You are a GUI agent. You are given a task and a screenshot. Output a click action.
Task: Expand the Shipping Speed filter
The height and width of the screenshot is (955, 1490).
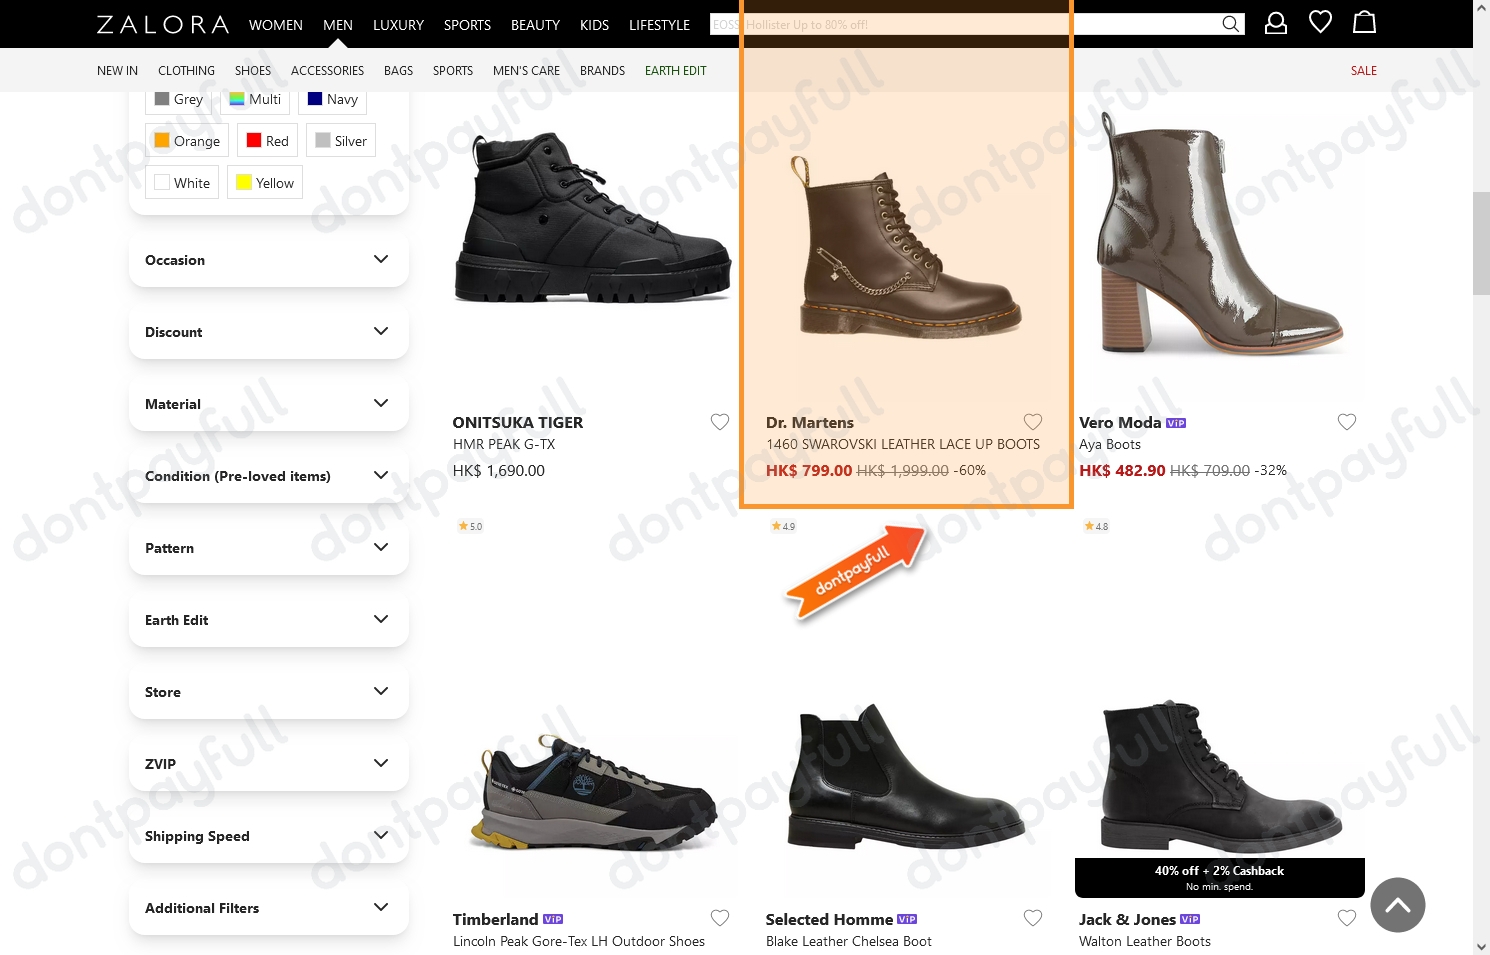click(x=268, y=836)
